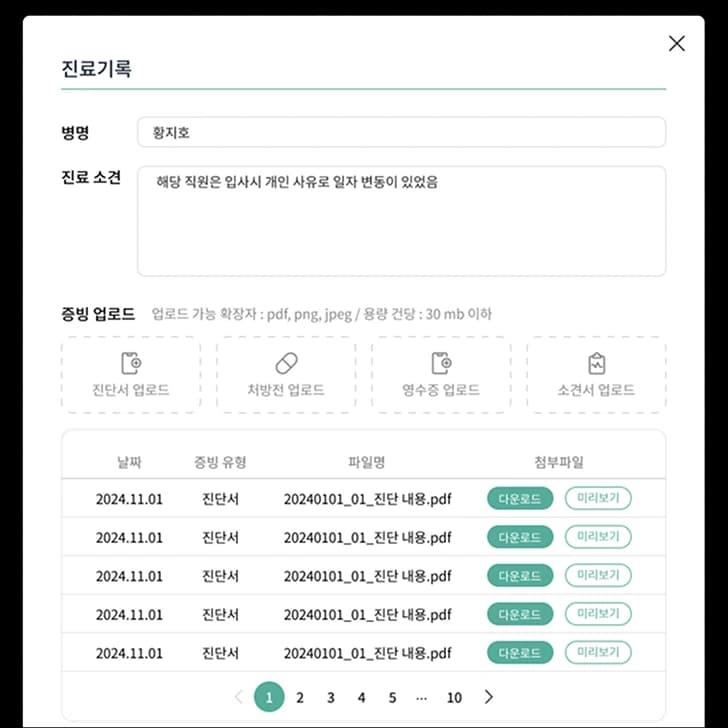
Task: Click the 처방전 업로드 pill icon
Action: click(286, 363)
